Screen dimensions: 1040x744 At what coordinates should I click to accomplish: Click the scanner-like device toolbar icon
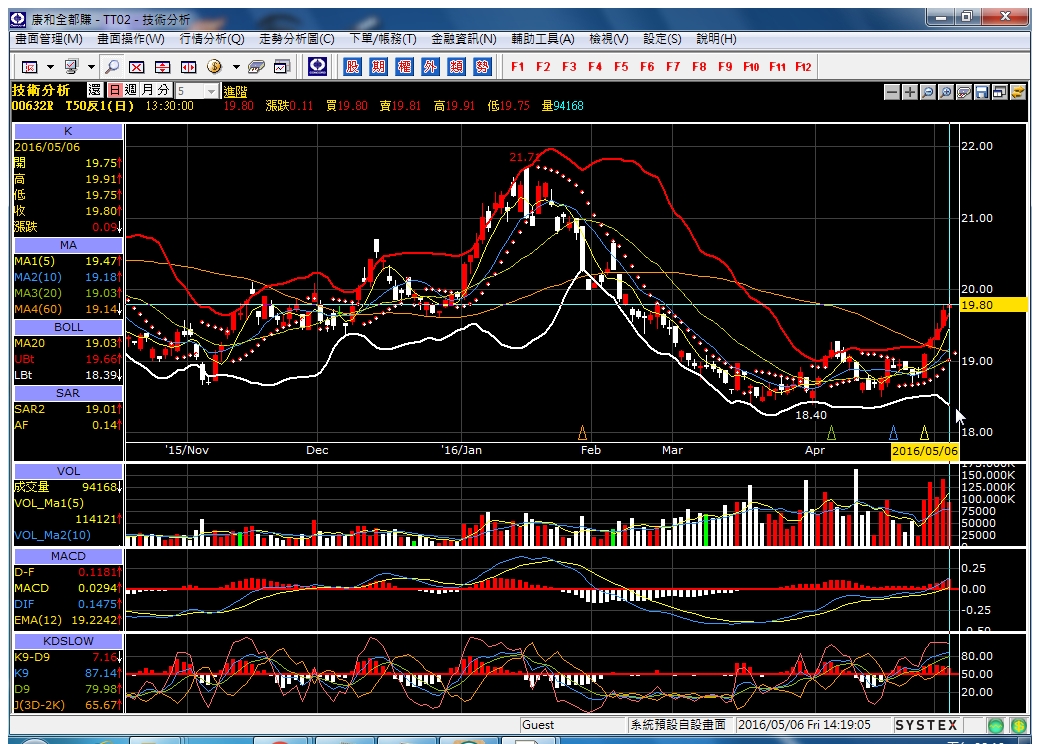[256, 66]
